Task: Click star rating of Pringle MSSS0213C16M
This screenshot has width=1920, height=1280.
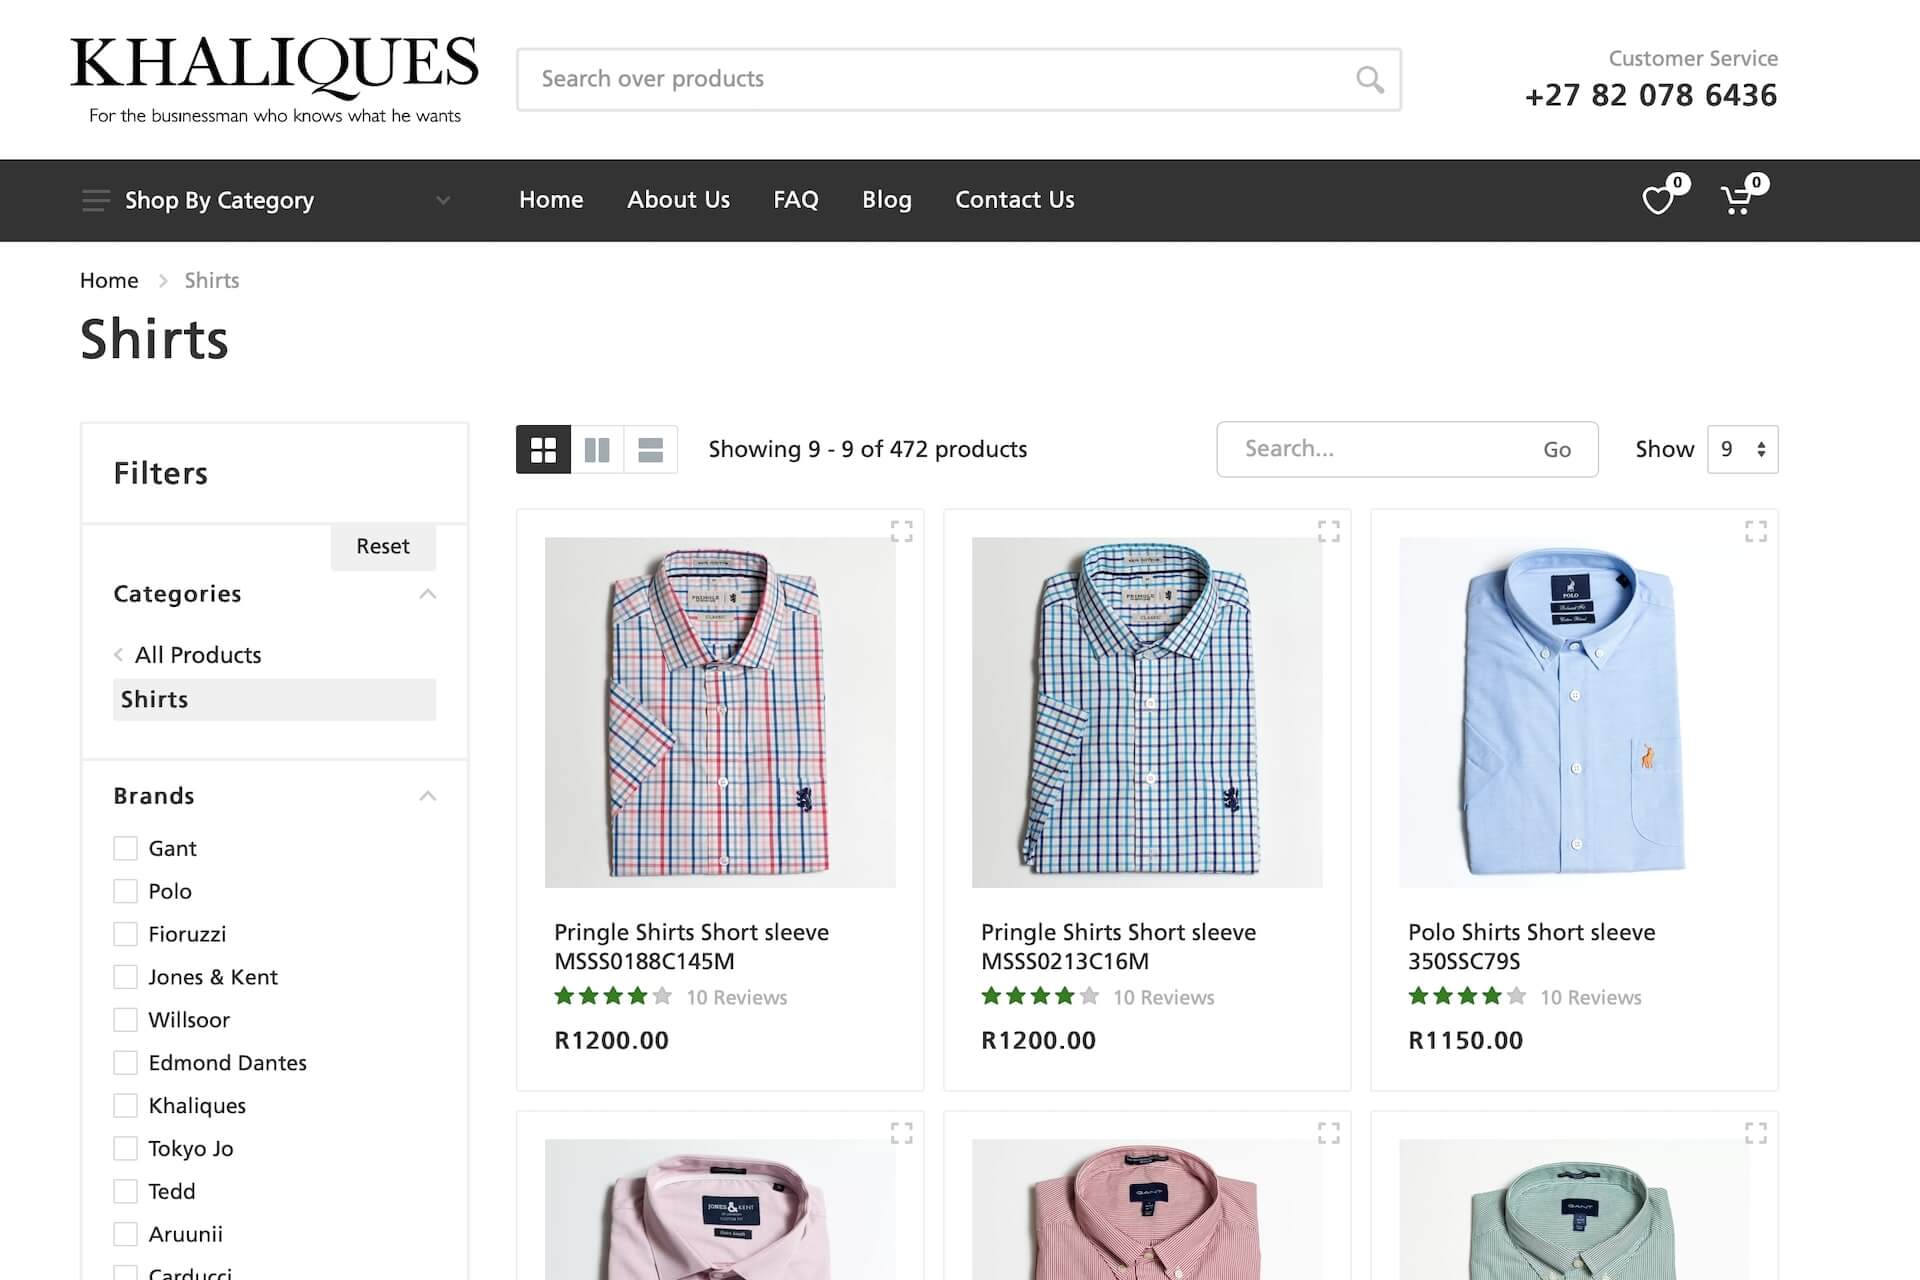Action: [1040, 996]
